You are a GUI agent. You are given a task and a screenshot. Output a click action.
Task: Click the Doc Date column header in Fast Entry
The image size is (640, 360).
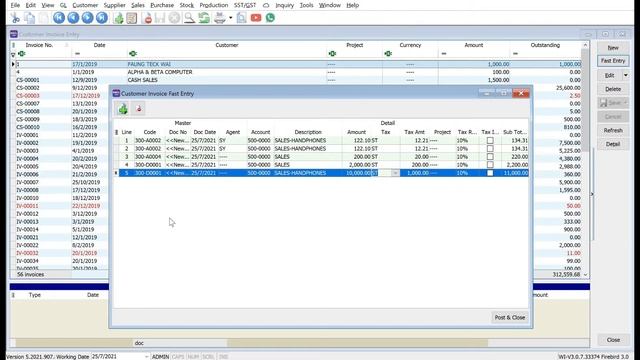point(204,132)
